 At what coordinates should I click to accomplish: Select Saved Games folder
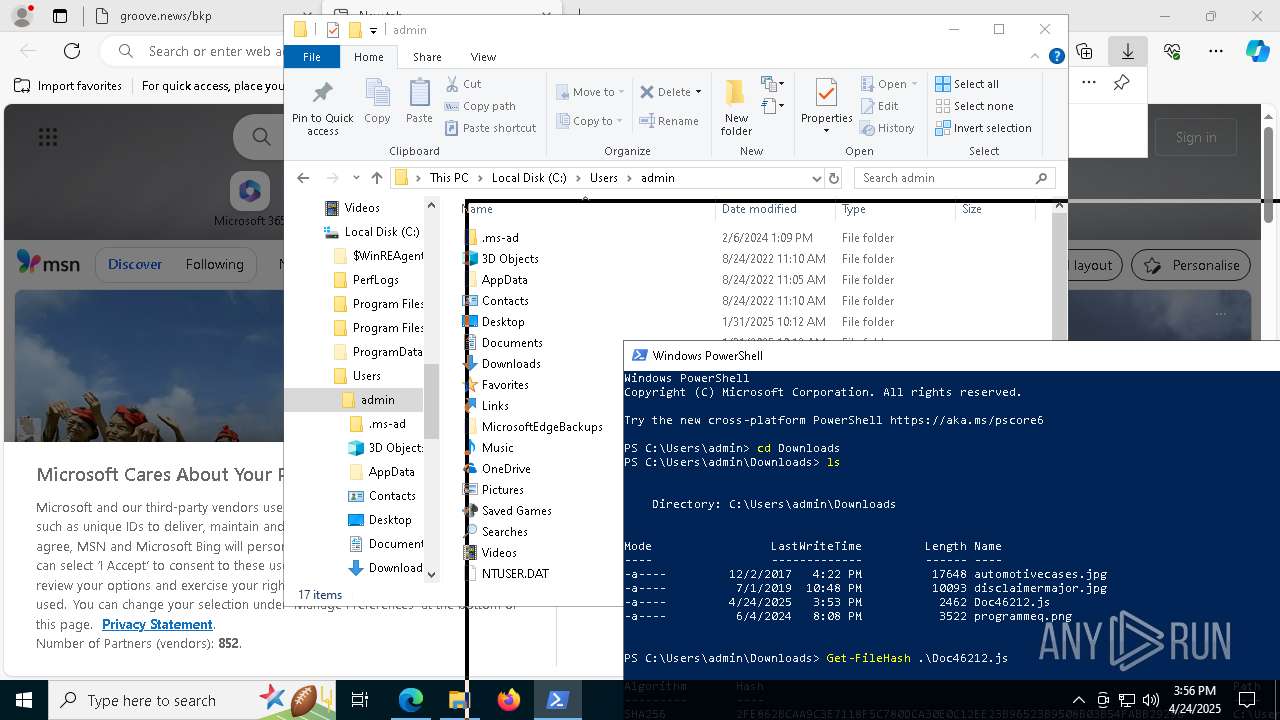517,511
